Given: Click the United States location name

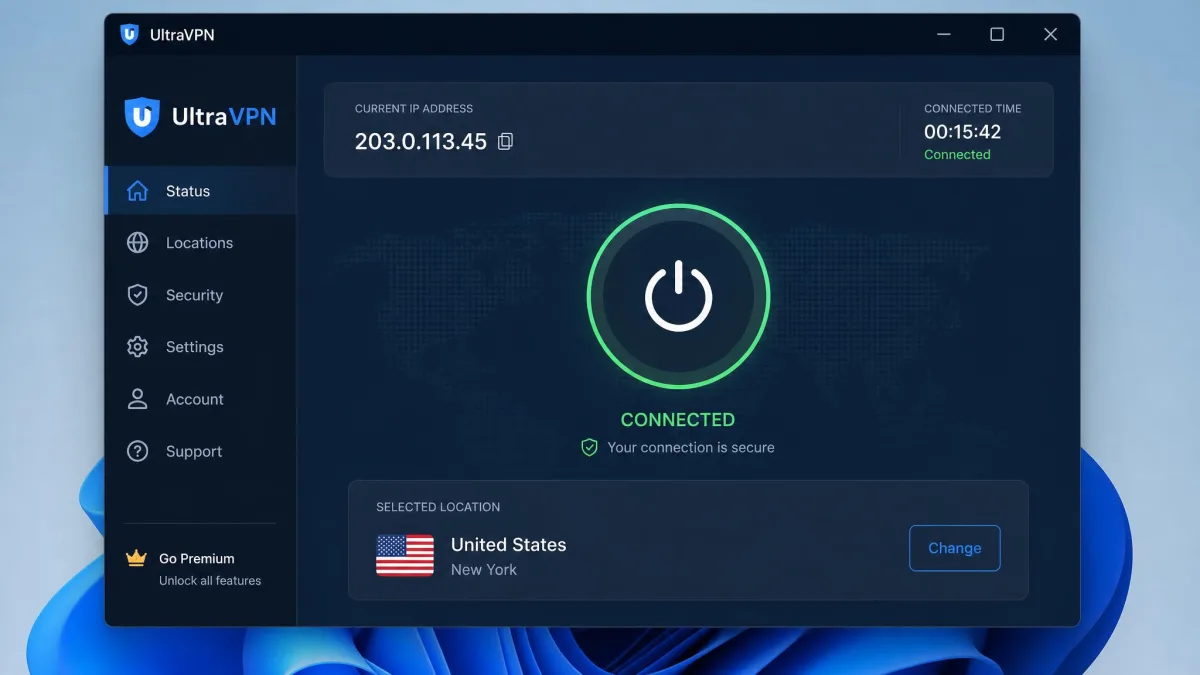Looking at the screenshot, I should 509,544.
